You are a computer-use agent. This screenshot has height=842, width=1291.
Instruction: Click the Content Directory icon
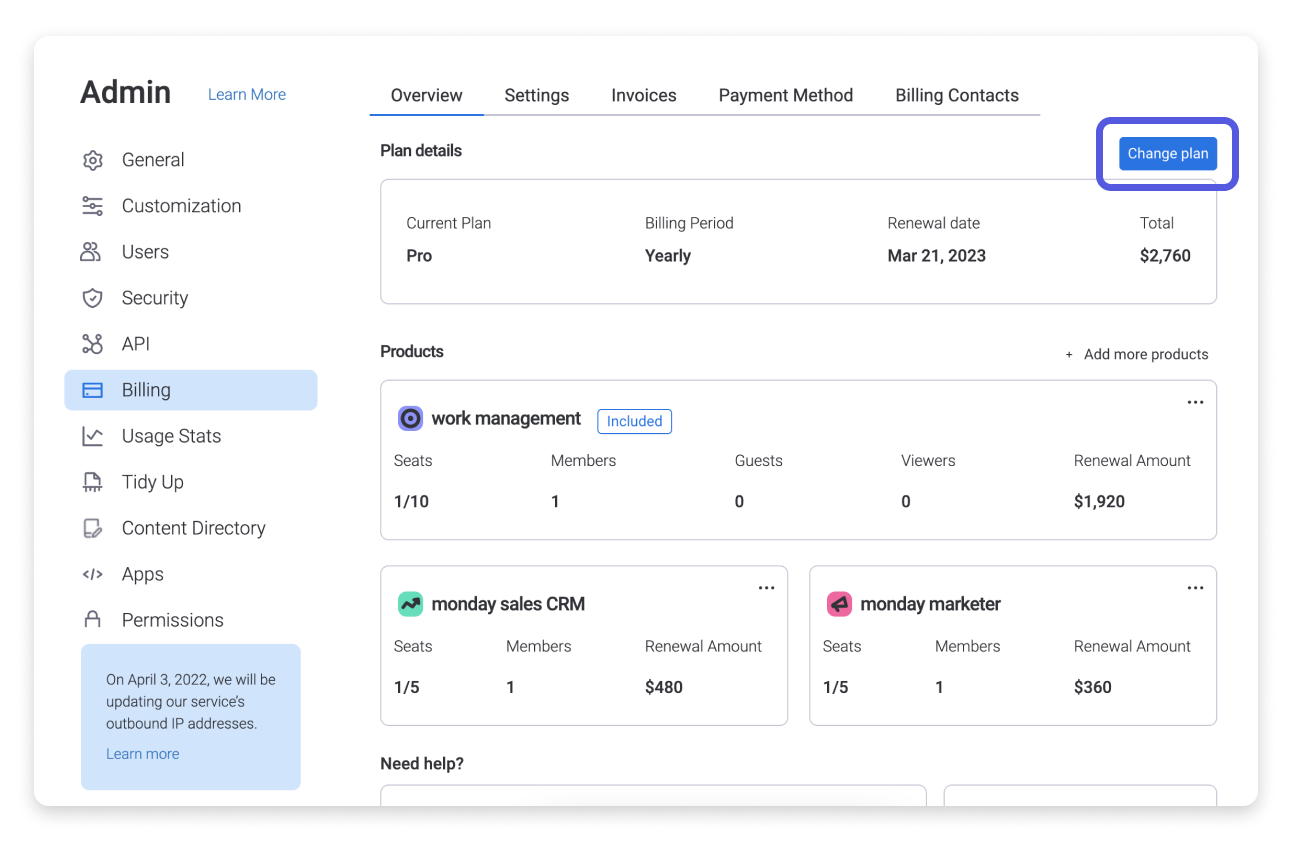92,528
